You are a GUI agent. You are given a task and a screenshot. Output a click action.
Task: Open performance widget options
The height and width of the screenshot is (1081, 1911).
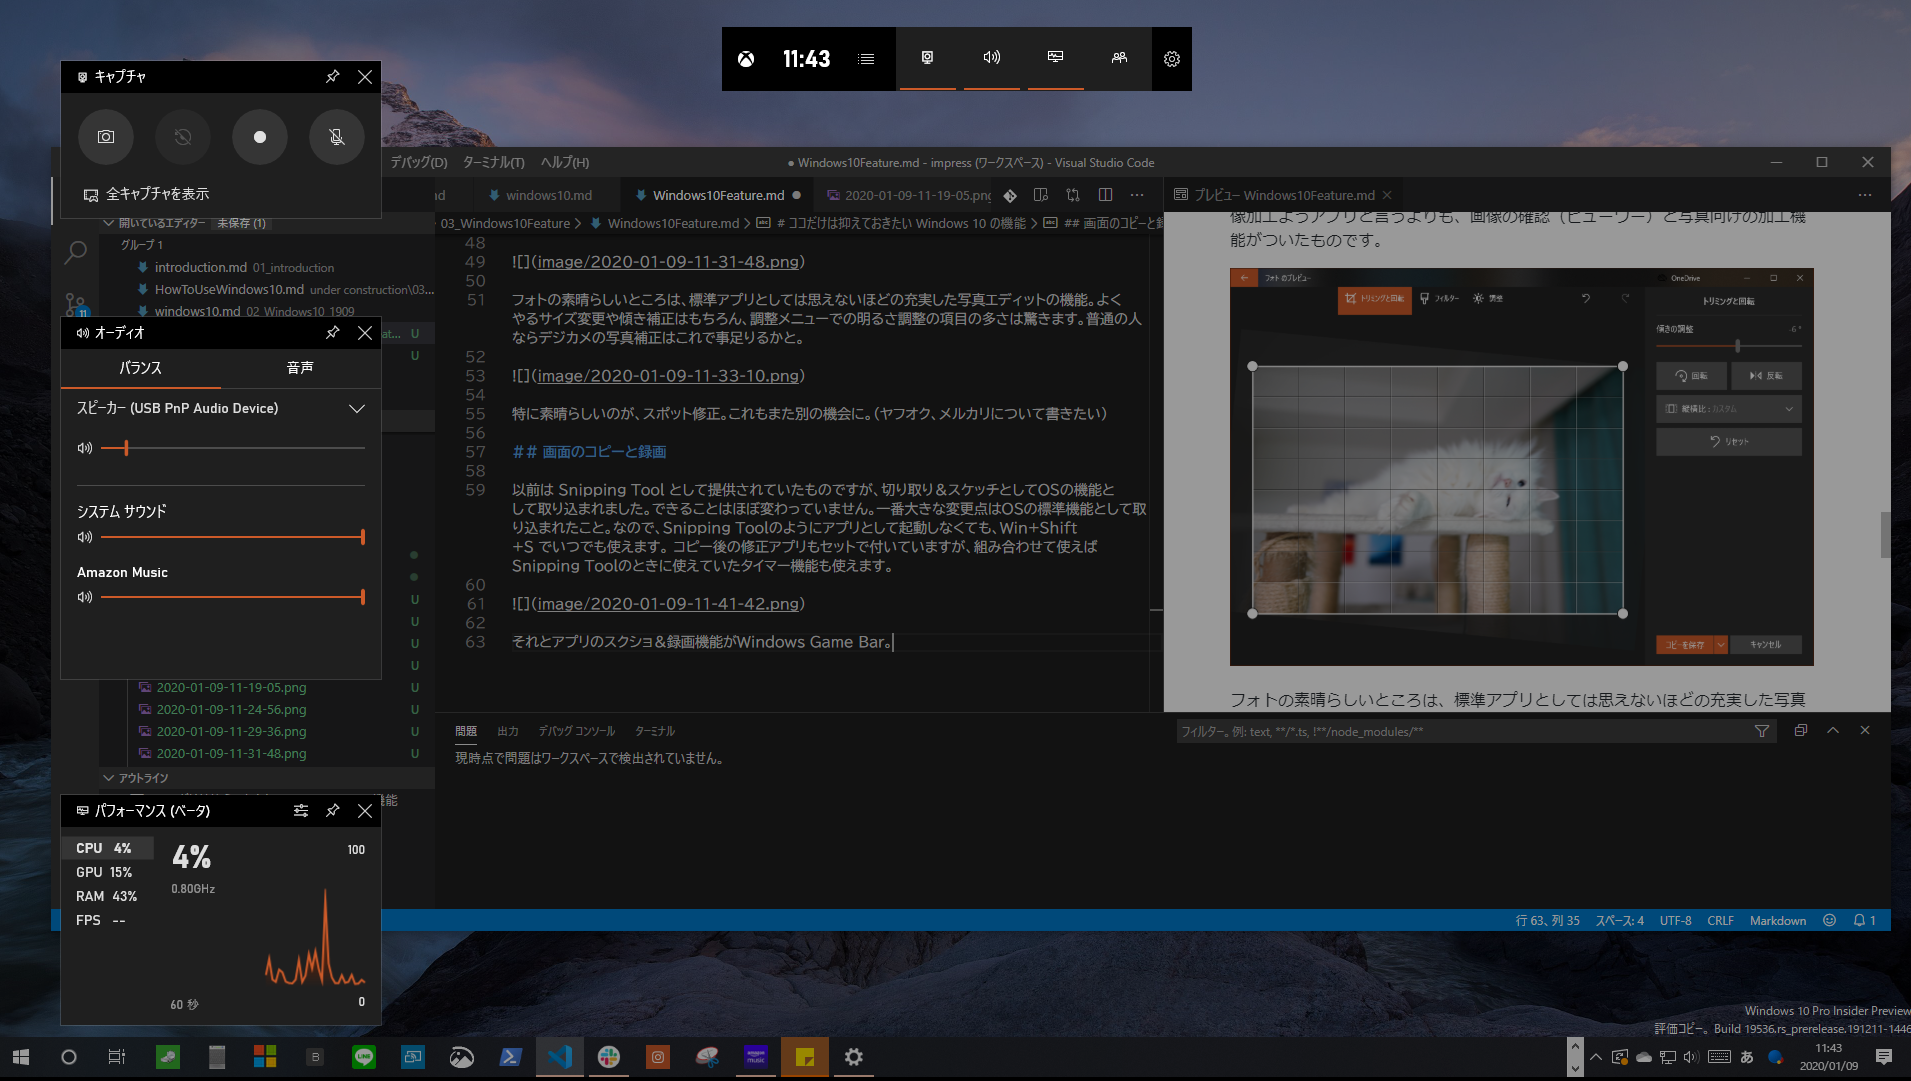pyautogui.click(x=301, y=811)
